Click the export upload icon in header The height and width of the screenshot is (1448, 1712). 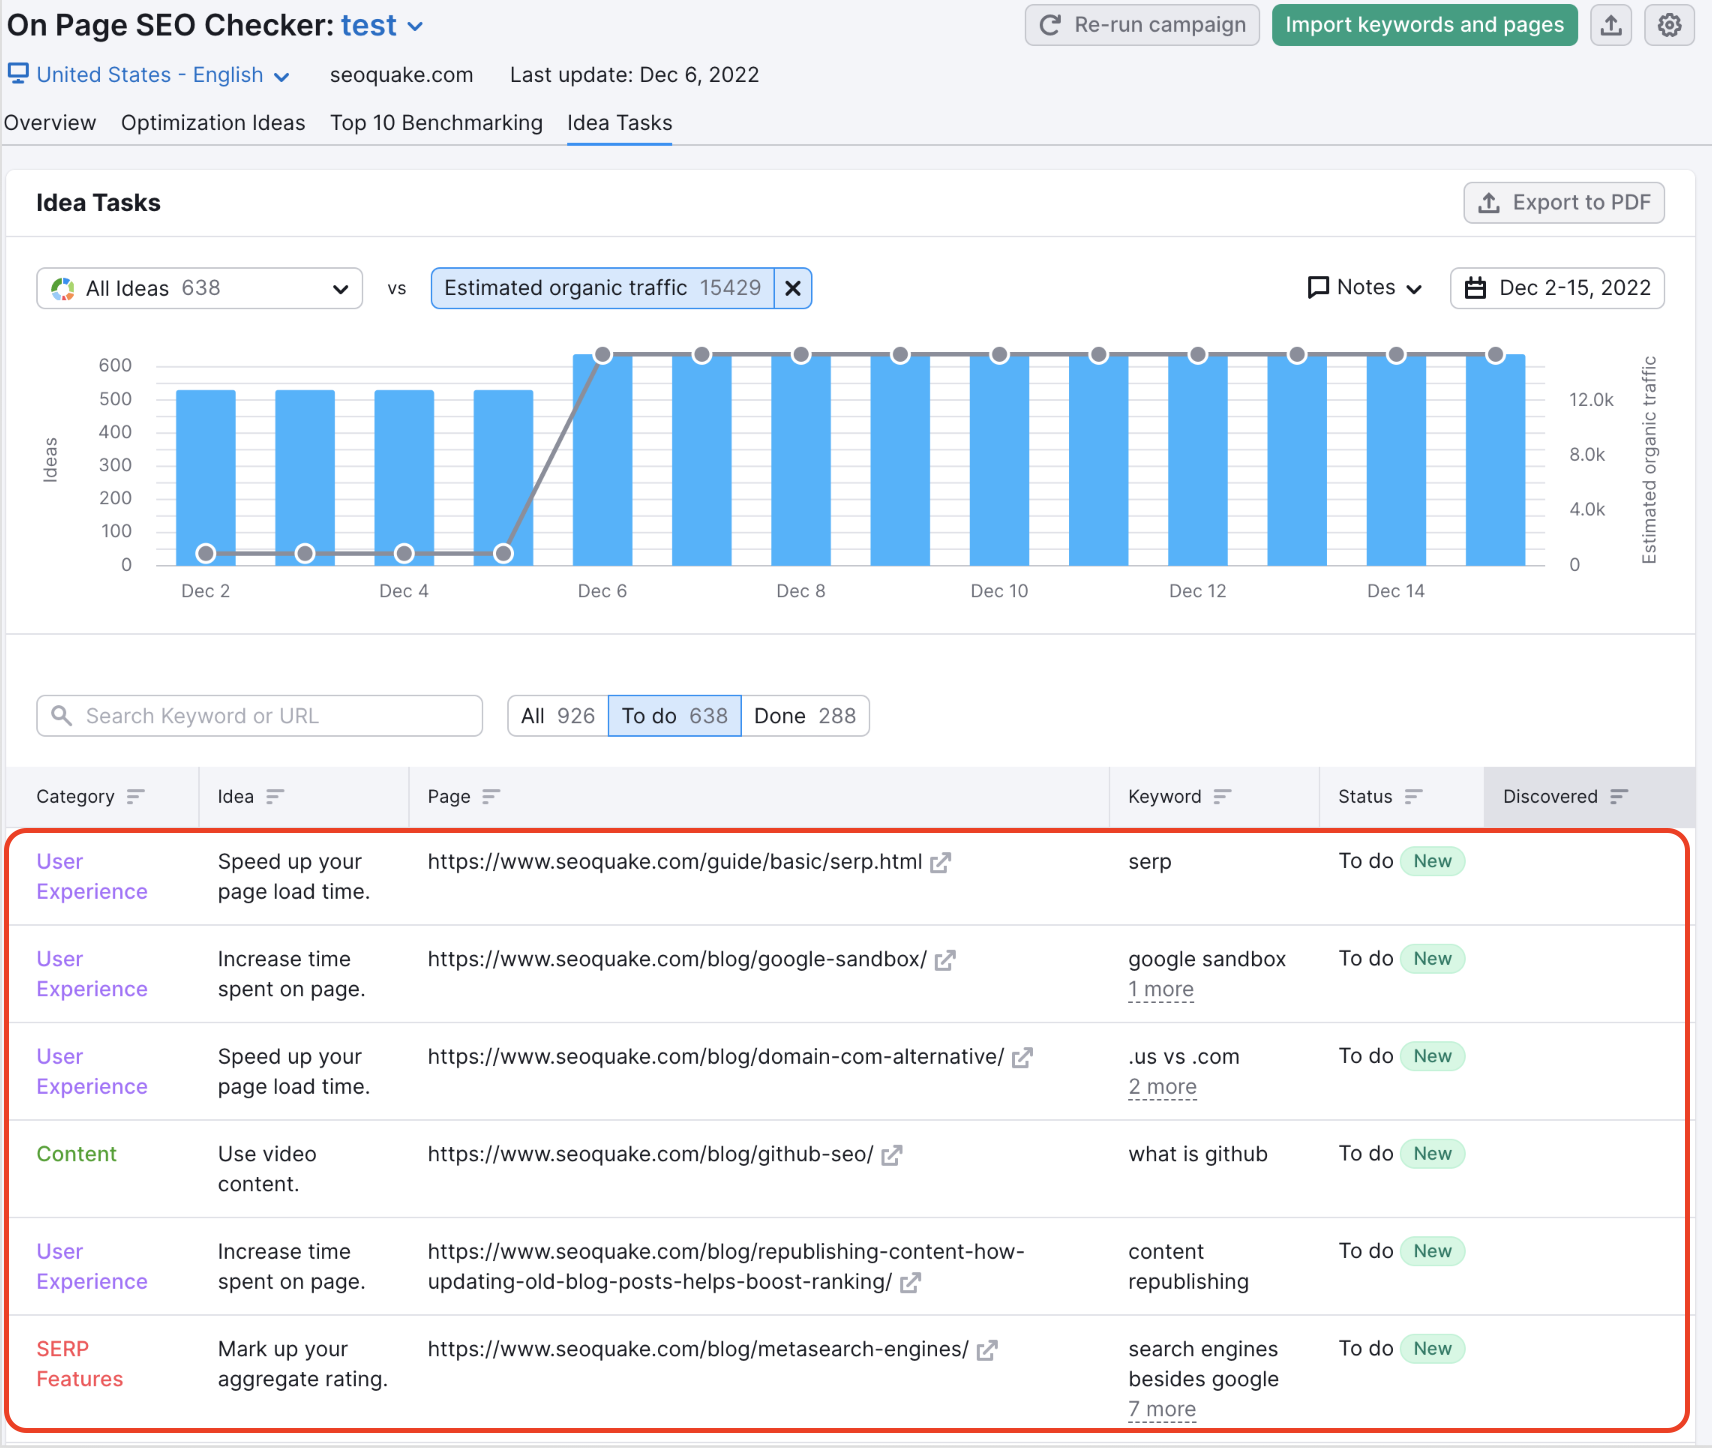[1611, 25]
